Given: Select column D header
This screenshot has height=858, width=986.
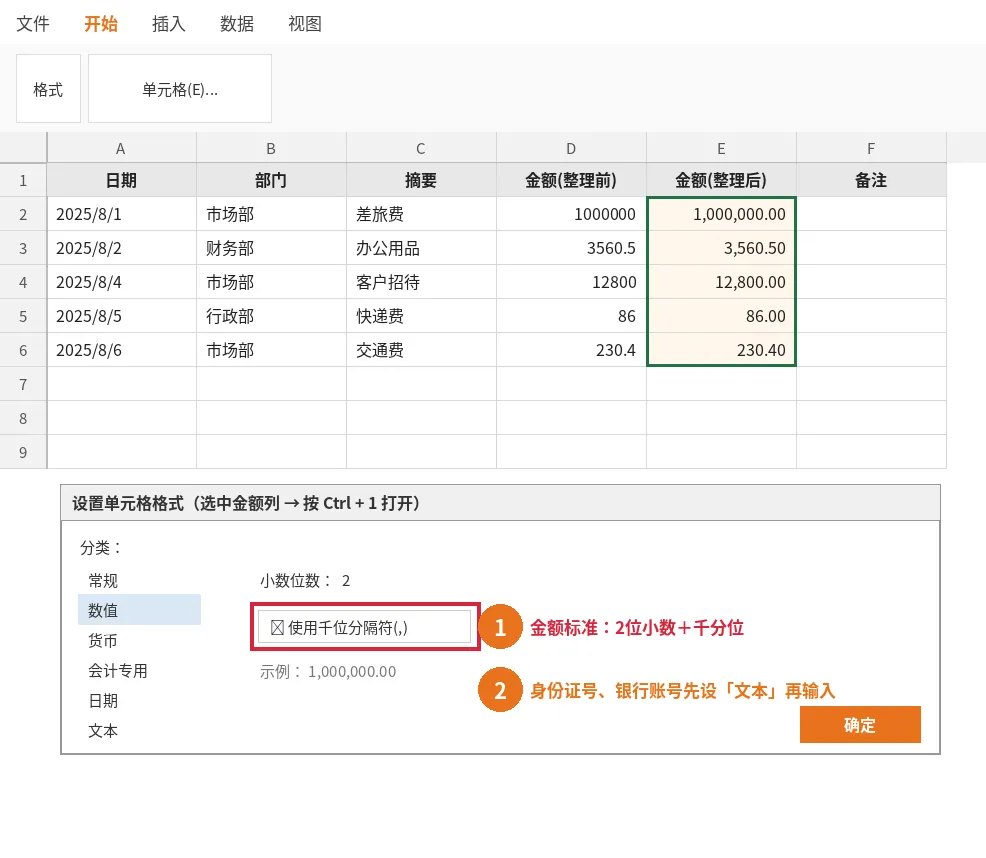Looking at the screenshot, I should pyautogui.click(x=571, y=148).
